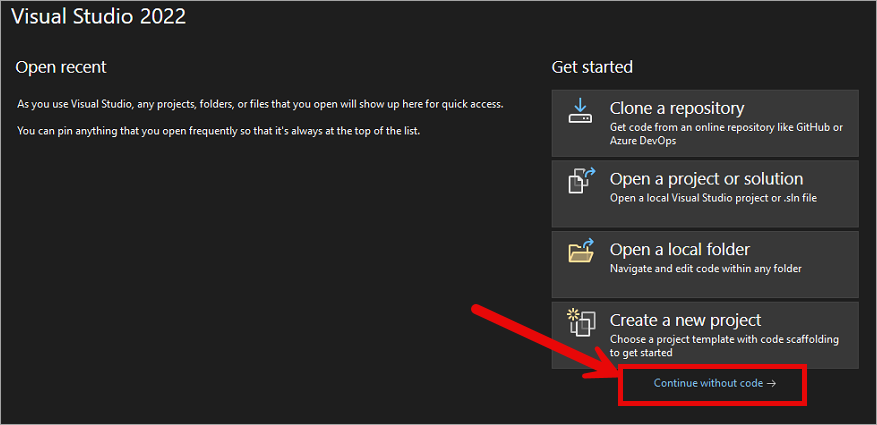Click the Open a project or solution icon
Viewport: 877px width, 425px height.
pyautogui.click(x=582, y=181)
